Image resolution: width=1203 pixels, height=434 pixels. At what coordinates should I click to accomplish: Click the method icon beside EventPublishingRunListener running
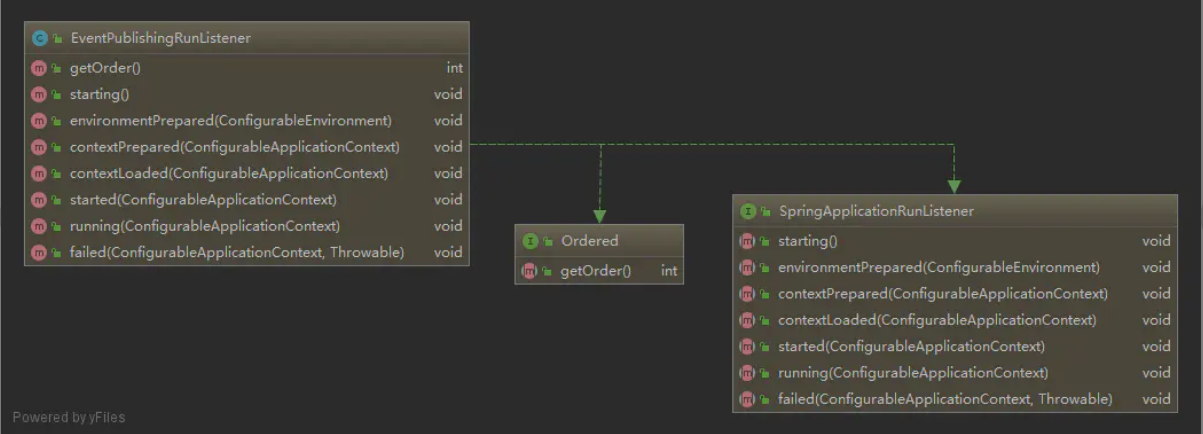[39, 225]
